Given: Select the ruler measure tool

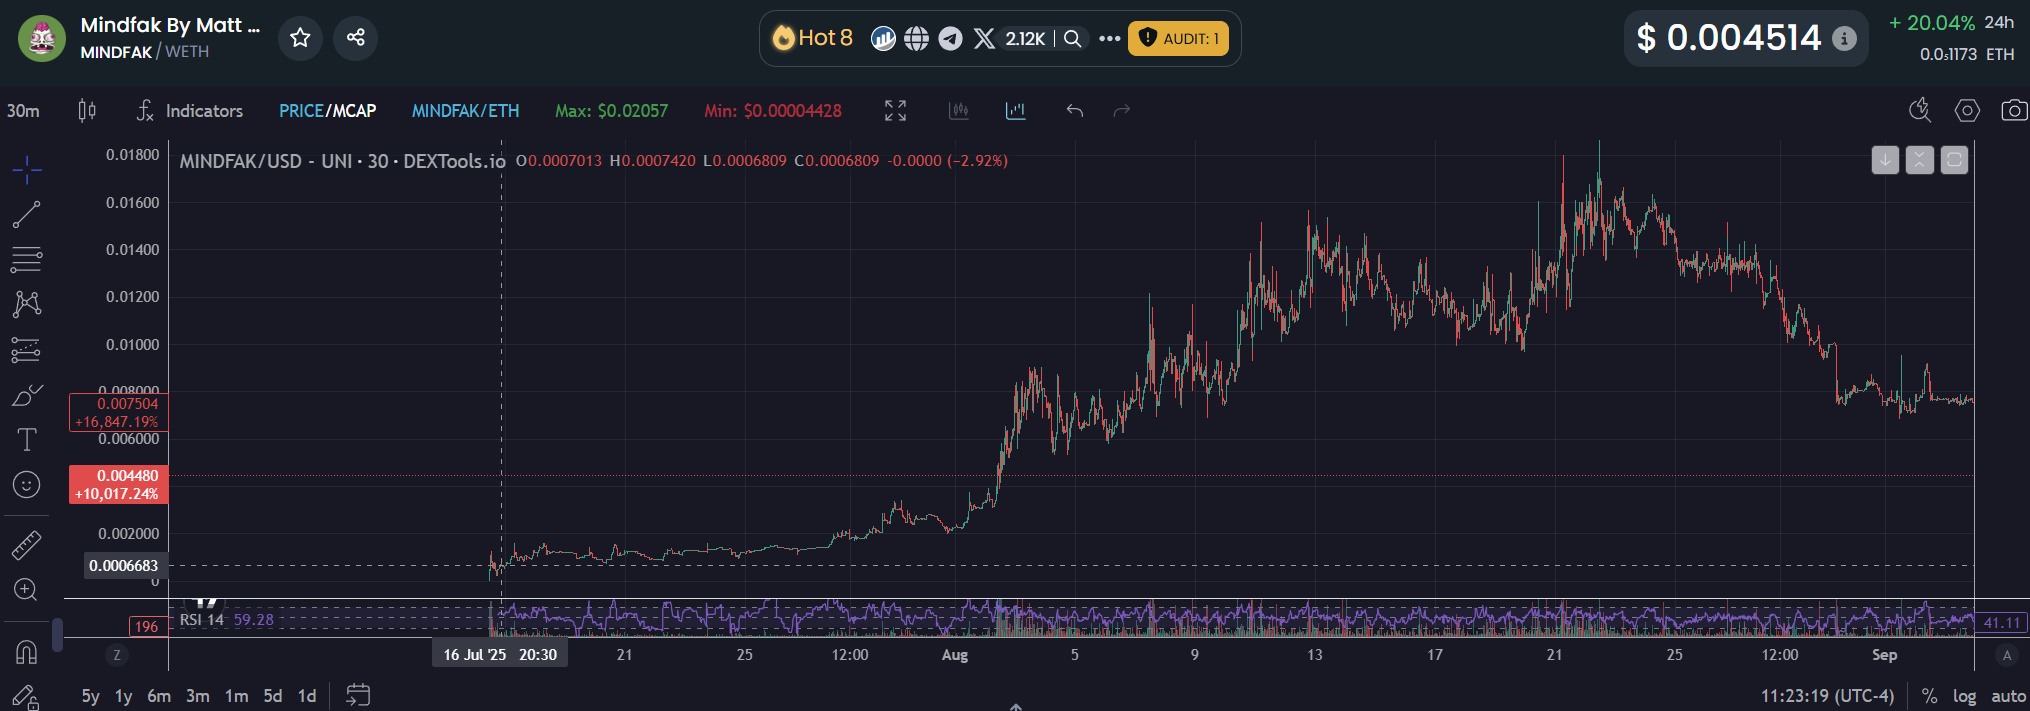Looking at the screenshot, I should (x=26, y=545).
